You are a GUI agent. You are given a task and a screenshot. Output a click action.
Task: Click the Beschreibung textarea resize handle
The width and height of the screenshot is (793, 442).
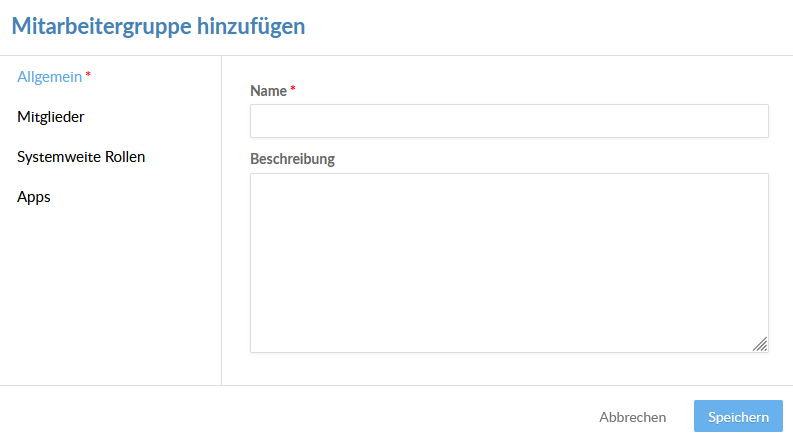[760, 344]
